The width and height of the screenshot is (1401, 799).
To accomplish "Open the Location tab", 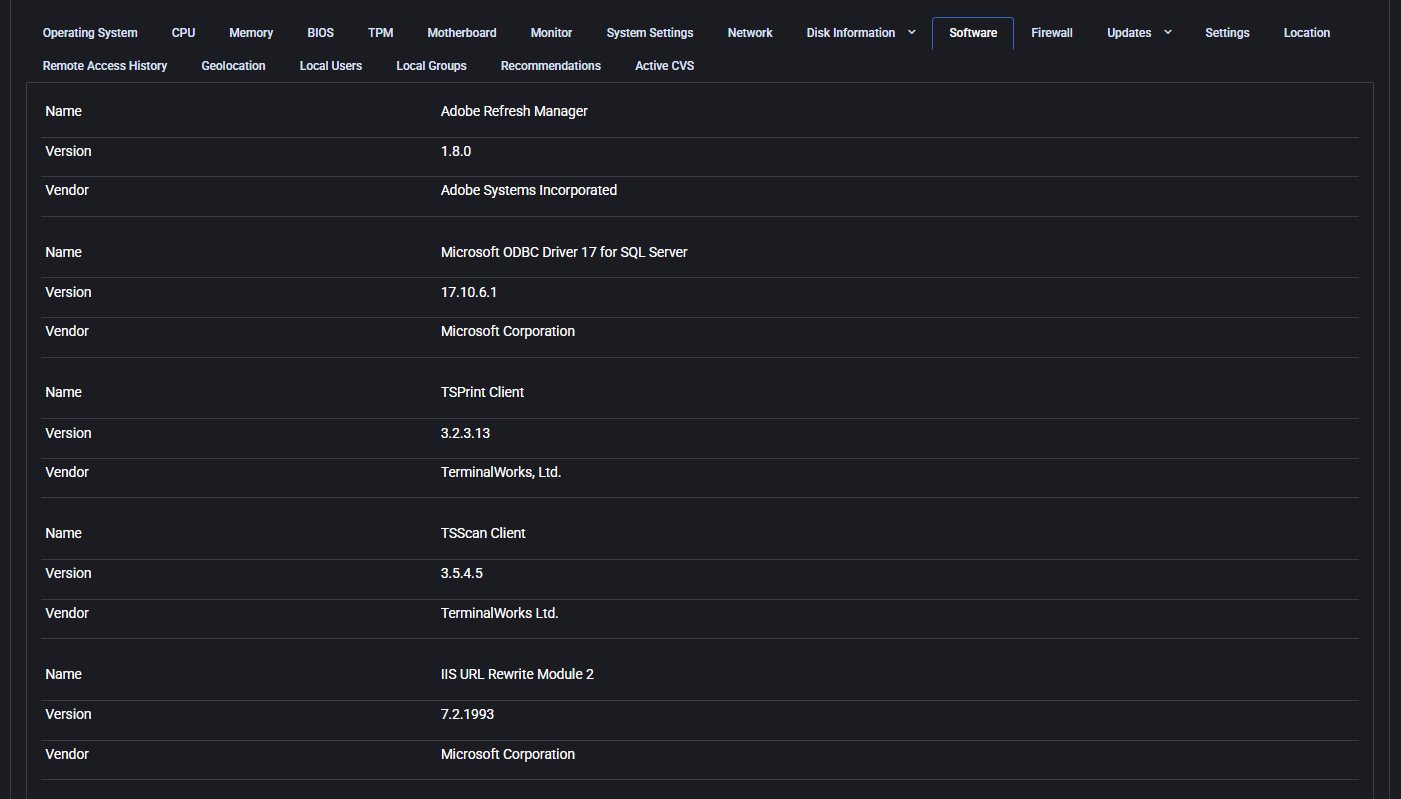I will click(1307, 33).
